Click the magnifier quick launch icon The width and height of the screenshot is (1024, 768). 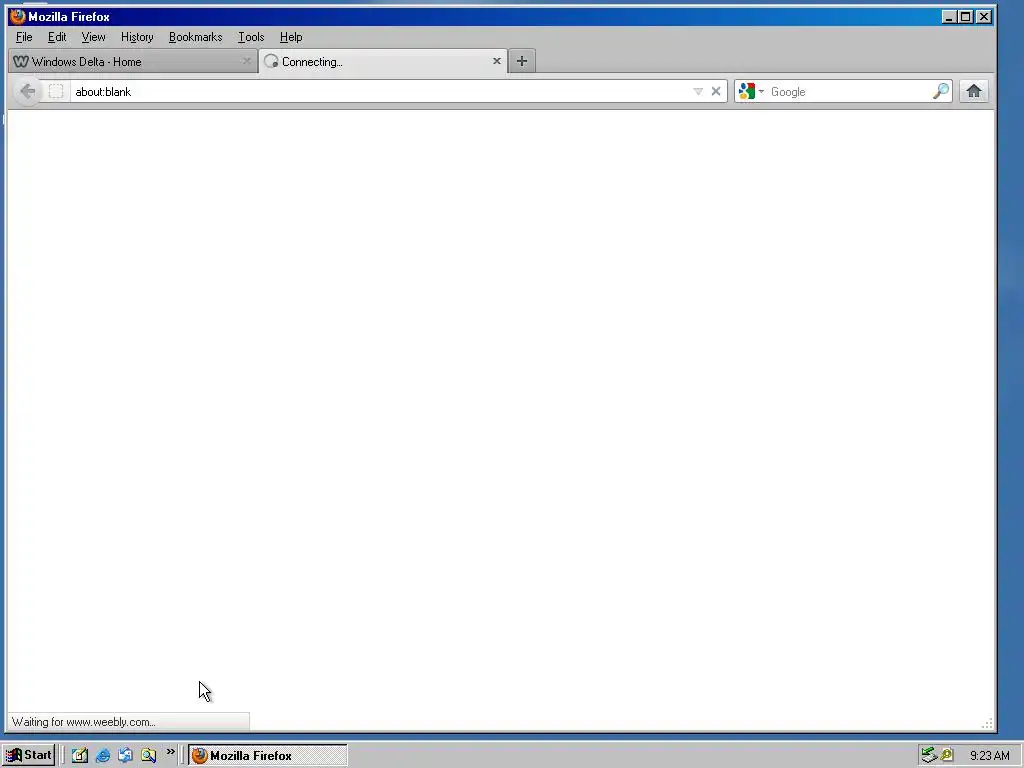click(x=148, y=756)
